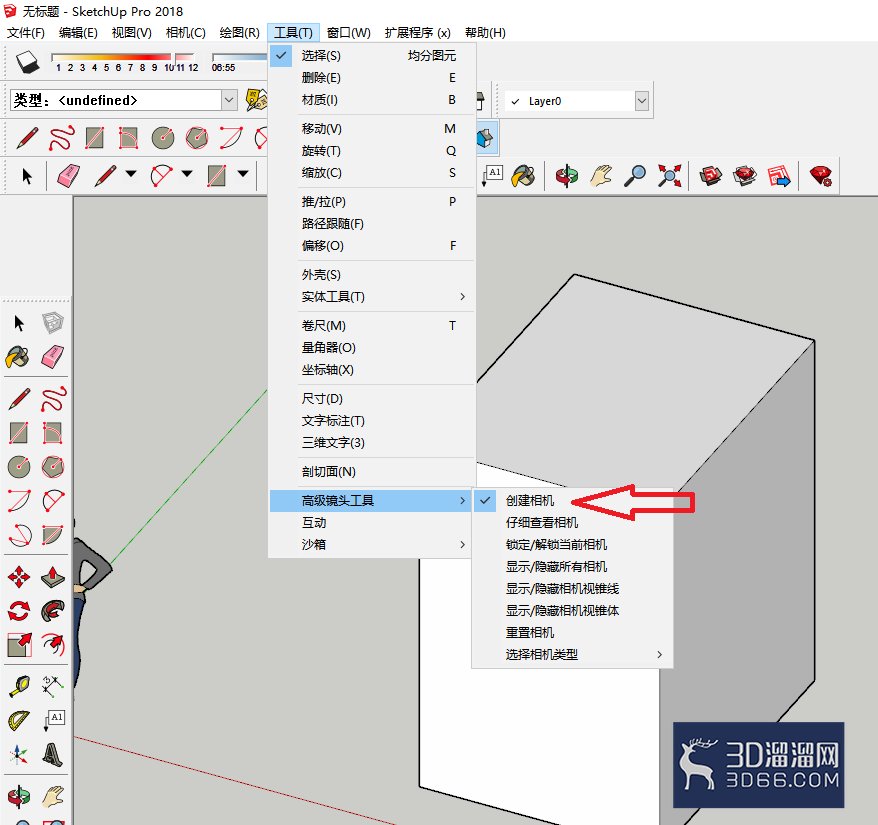The height and width of the screenshot is (825, 878).
Task: Activate the Tape Measure tool in left toolbar
Action: pyautogui.click(x=18, y=686)
